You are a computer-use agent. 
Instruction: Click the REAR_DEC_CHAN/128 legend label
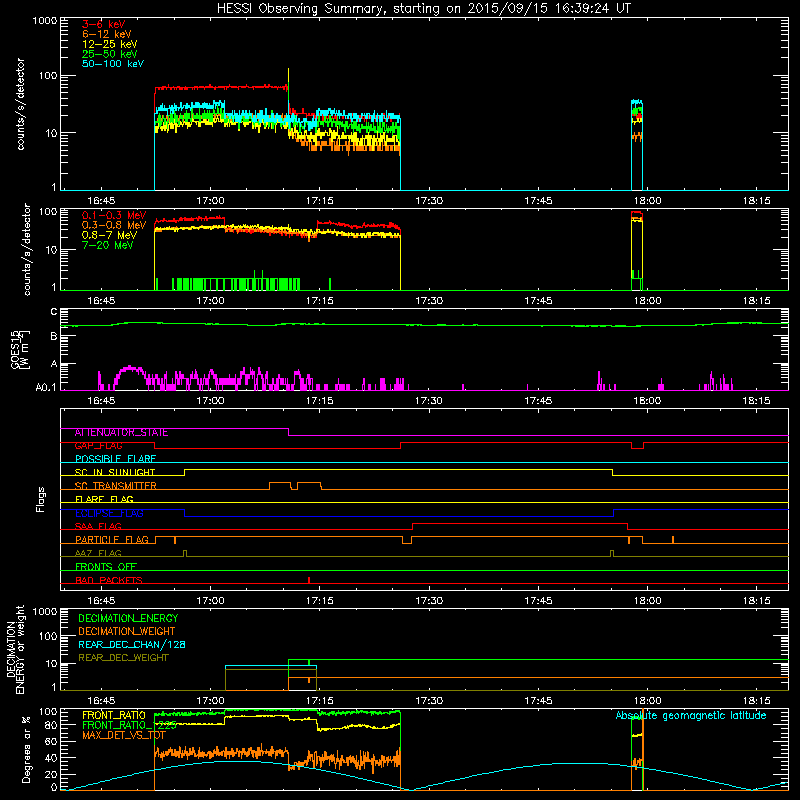[x=132, y=644]
